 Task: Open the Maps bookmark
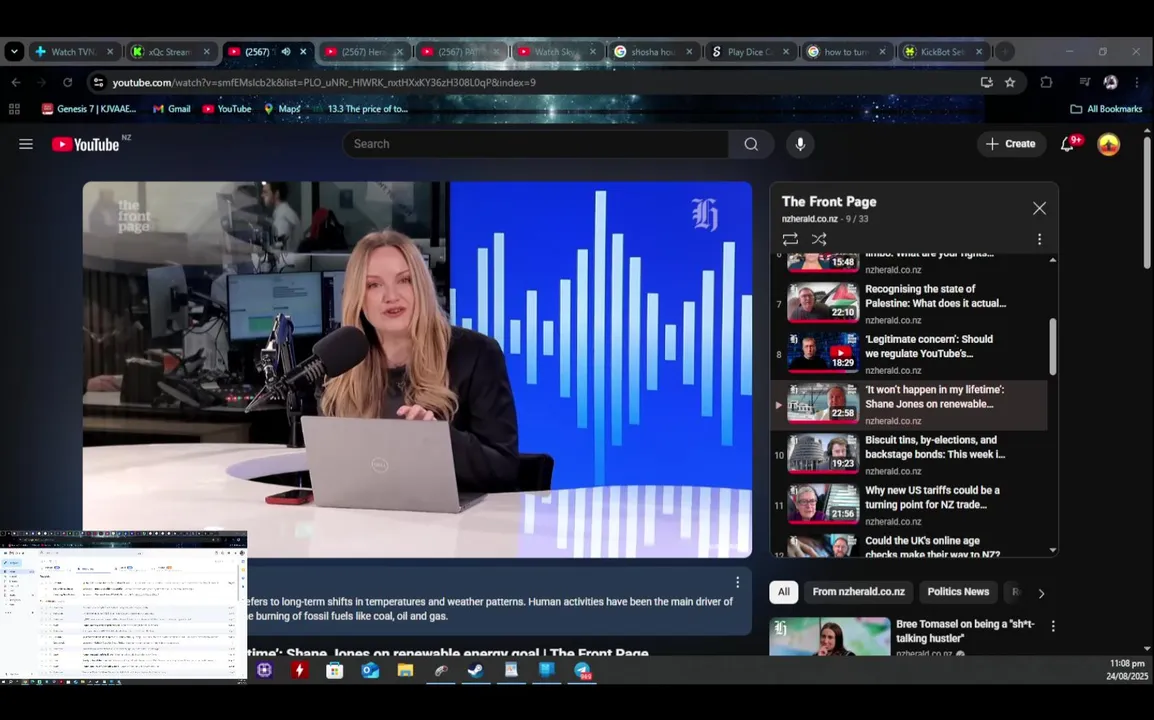[x=282, y=109]
